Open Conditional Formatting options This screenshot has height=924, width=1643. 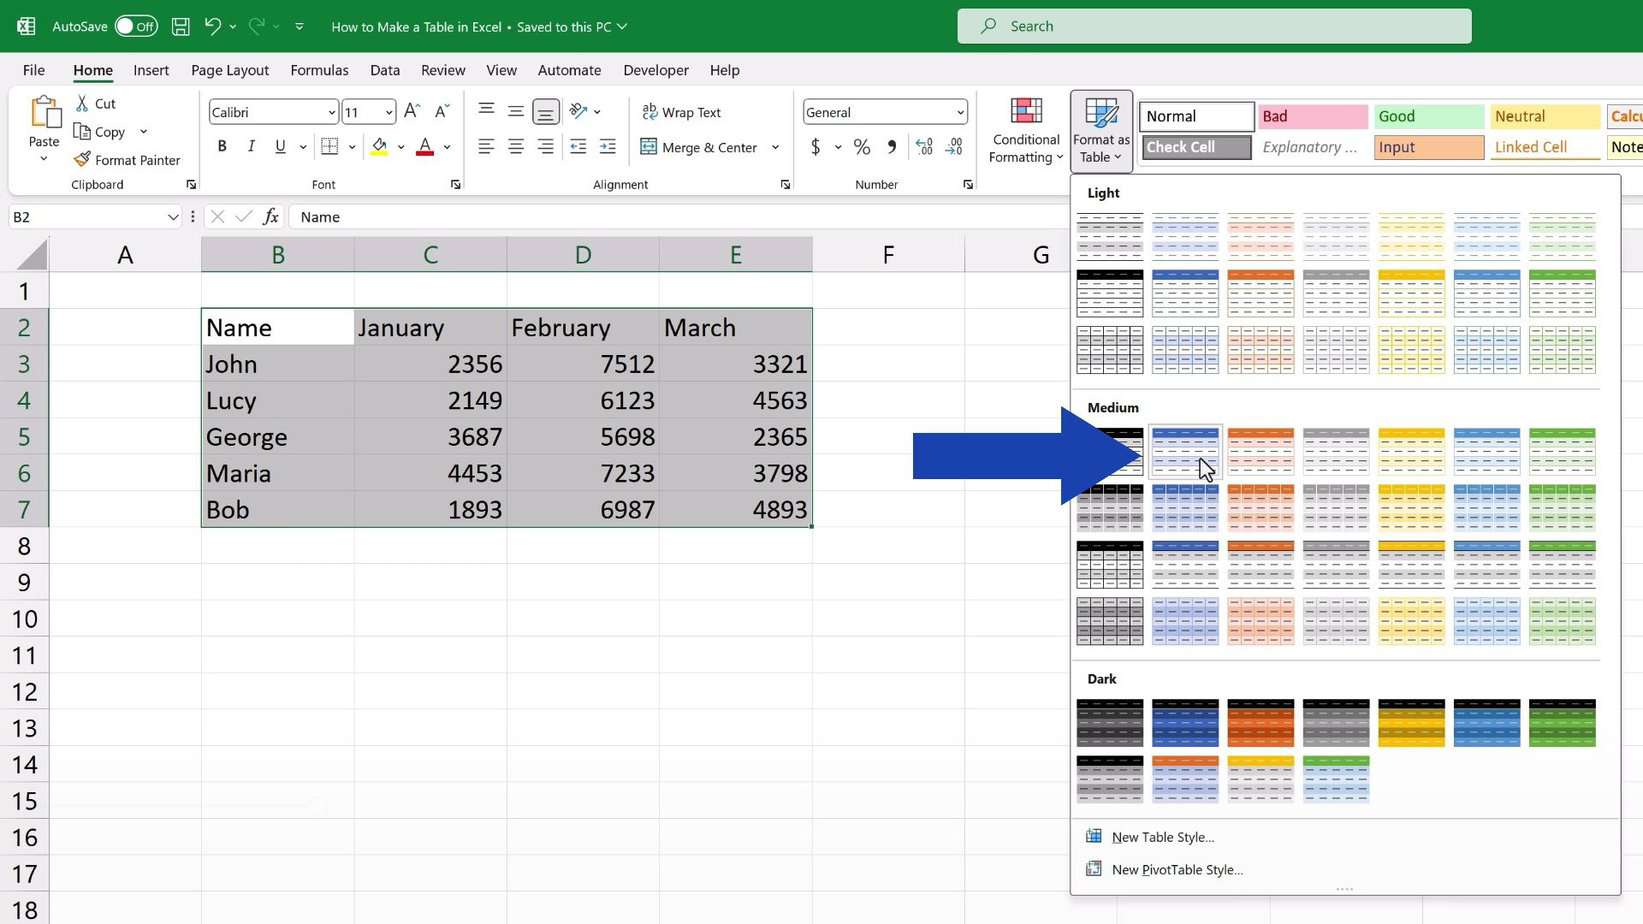pos(1024,130)
